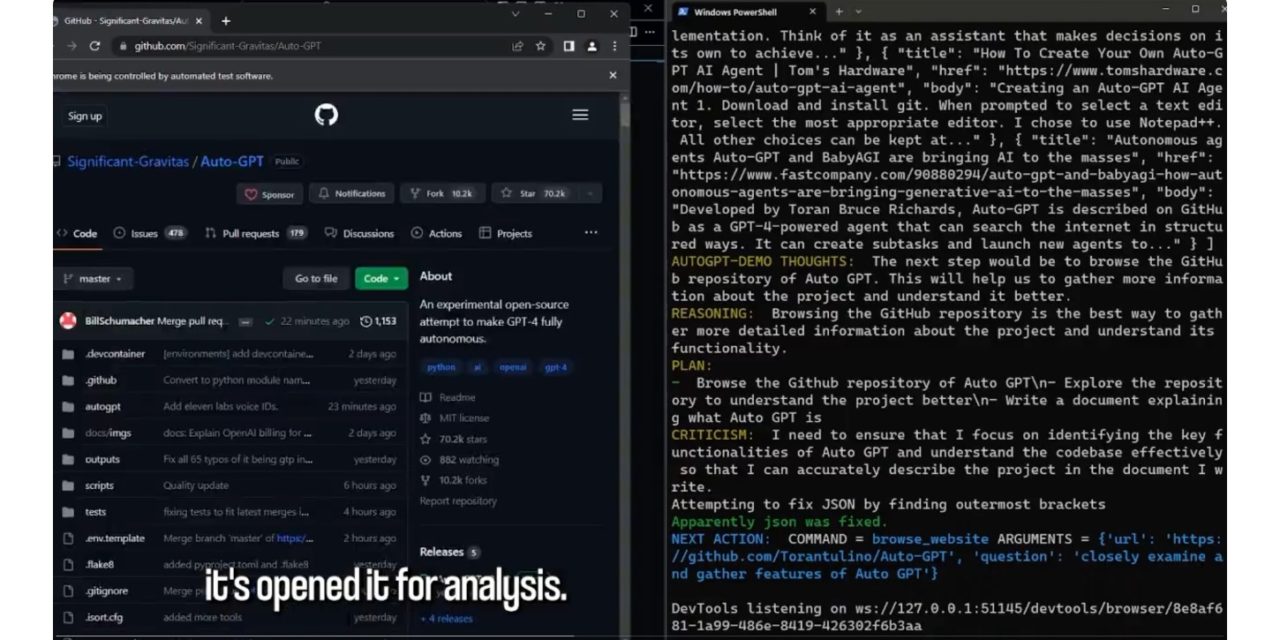The image size is (1280, 640).
Task: Open Chrome profile avatar icon
Action: [x=592, y=46]
